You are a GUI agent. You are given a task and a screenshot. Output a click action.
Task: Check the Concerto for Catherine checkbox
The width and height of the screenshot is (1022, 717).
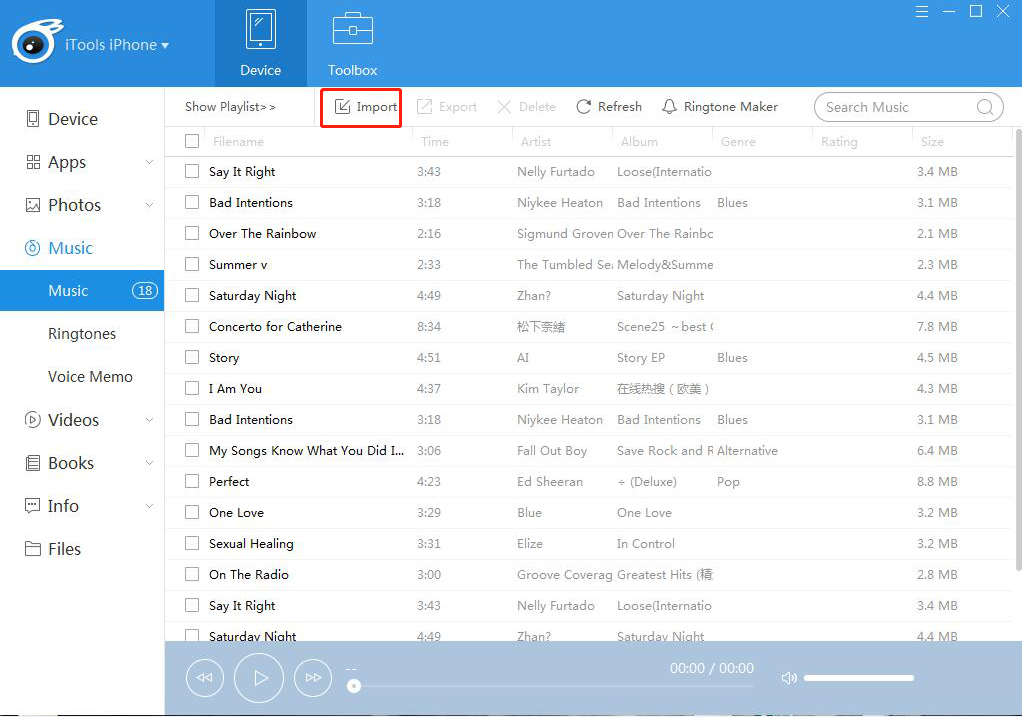coord(192,326)
